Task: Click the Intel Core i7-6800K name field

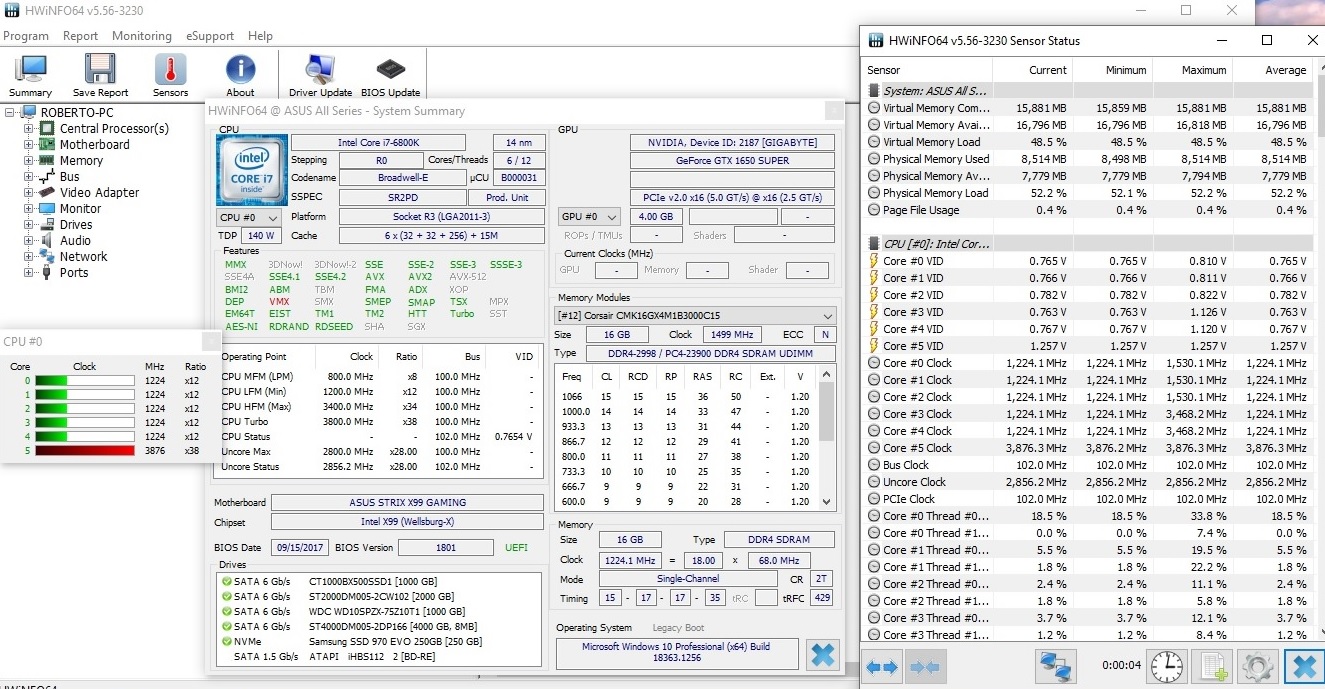Action: click(x=378, y=143)
